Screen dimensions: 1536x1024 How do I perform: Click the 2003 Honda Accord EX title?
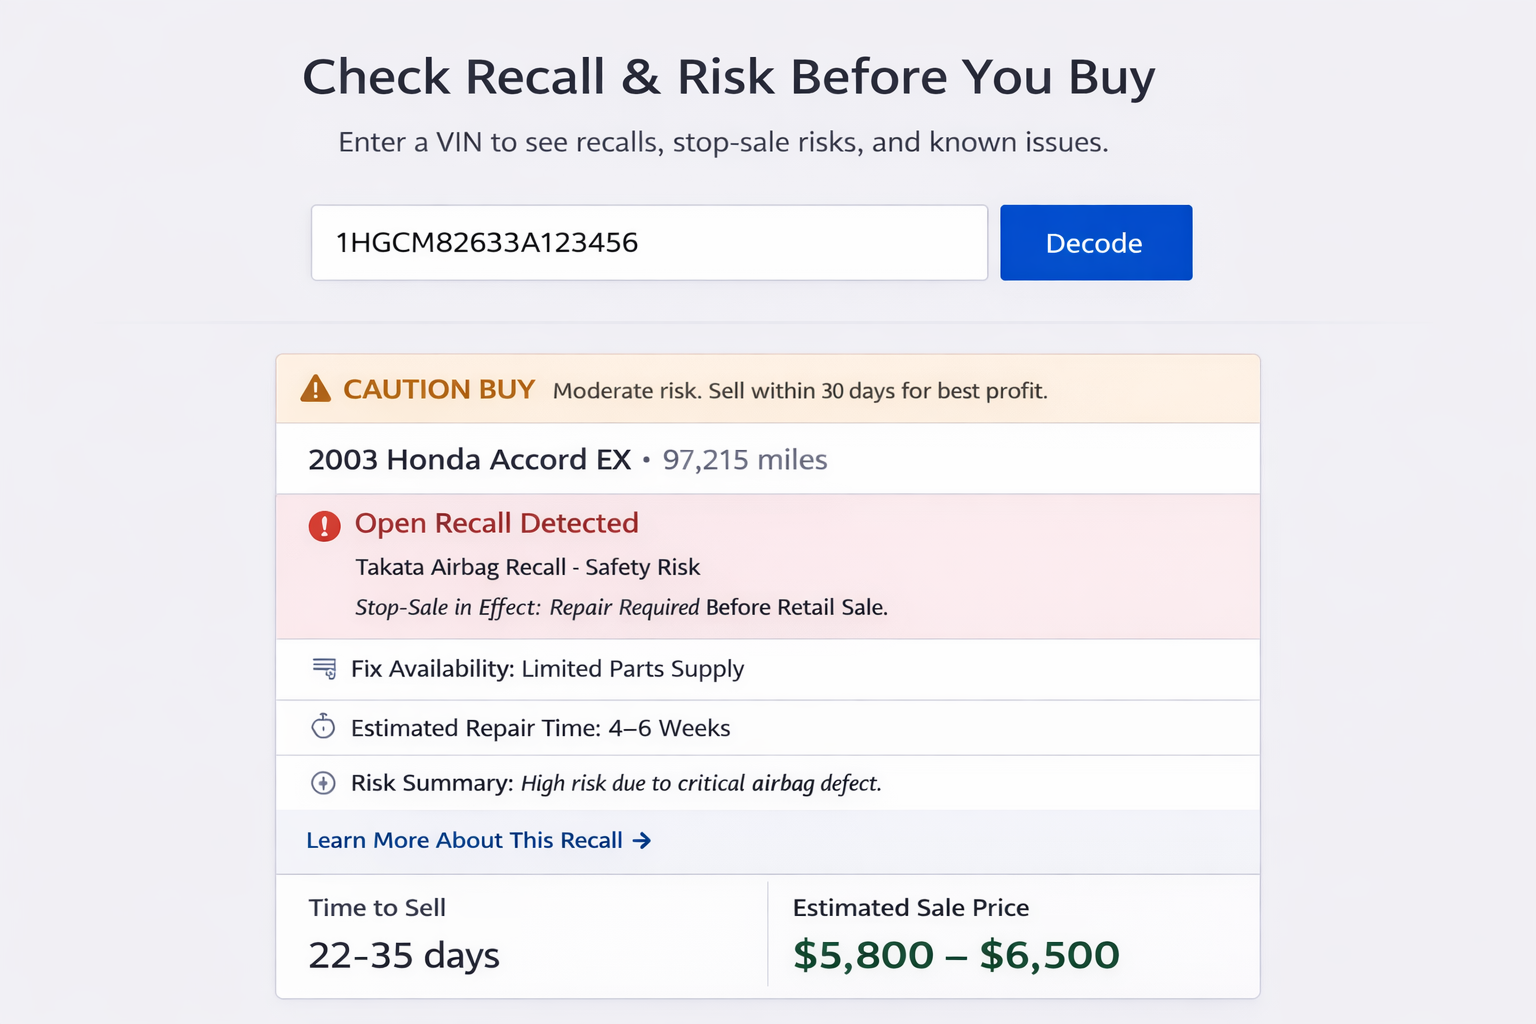(469, 460)
